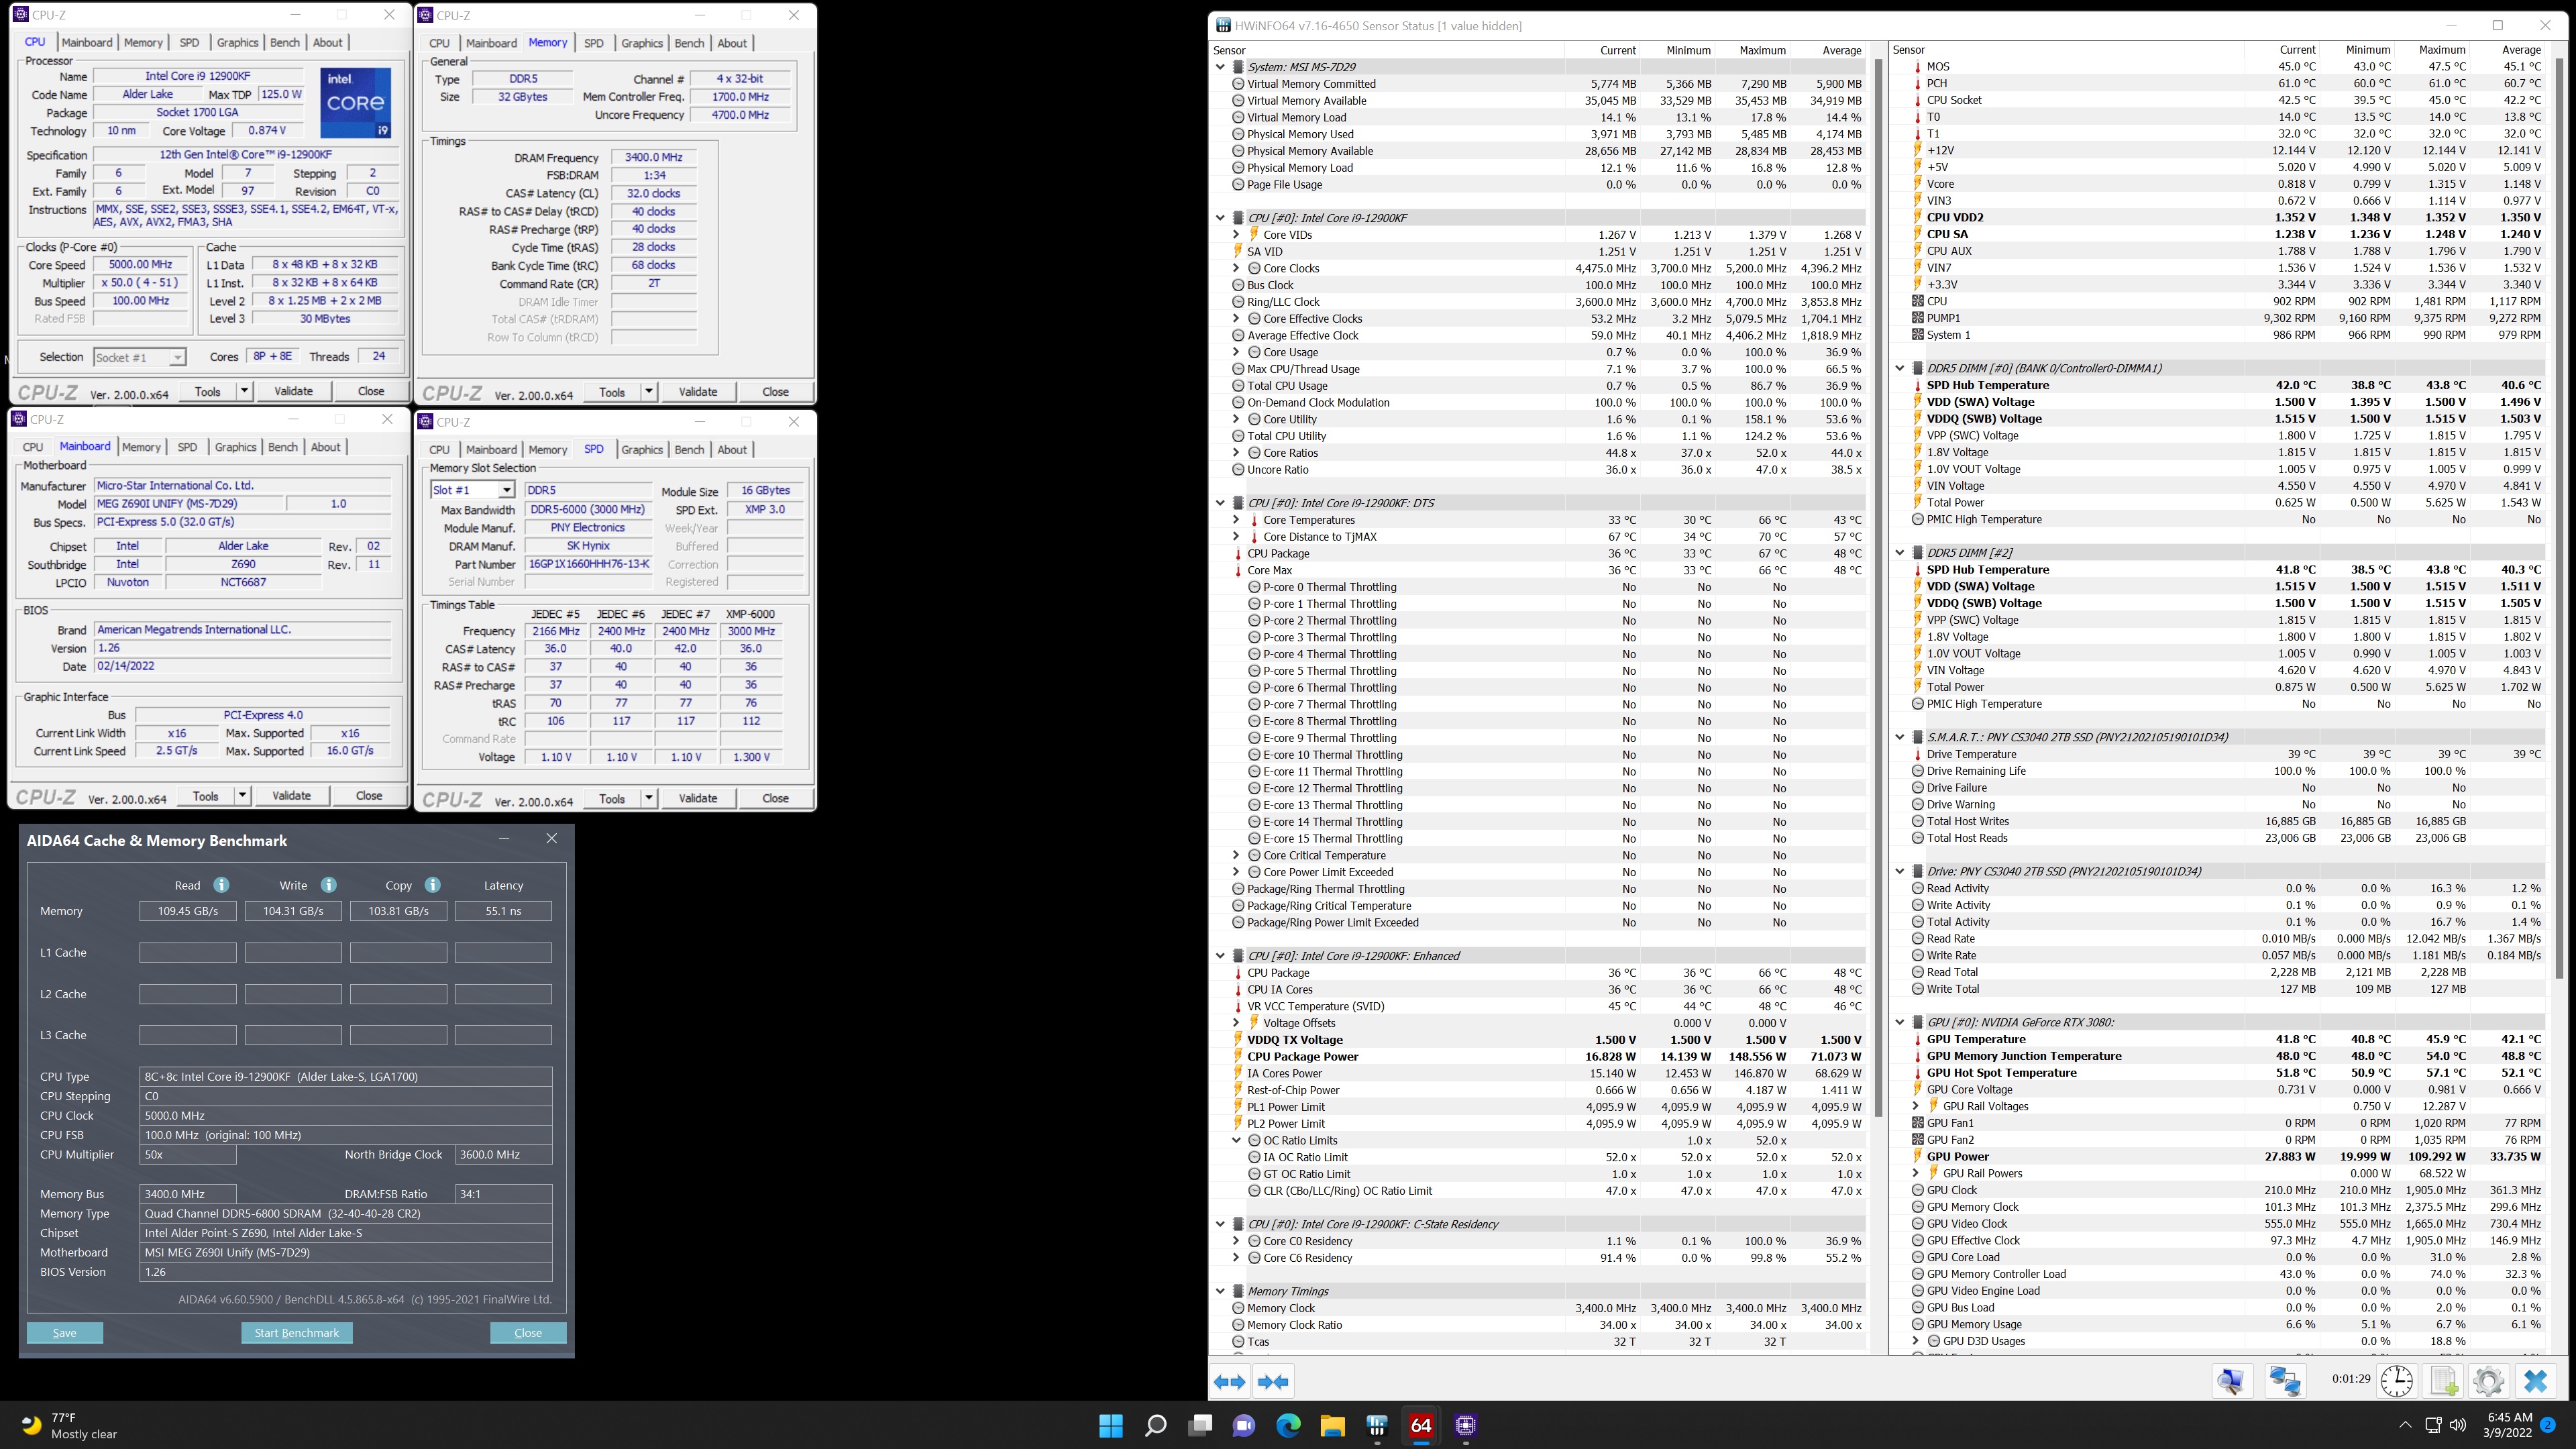Open Tools dropdown arrow in CPU-Z CPU window

(244, 391)
